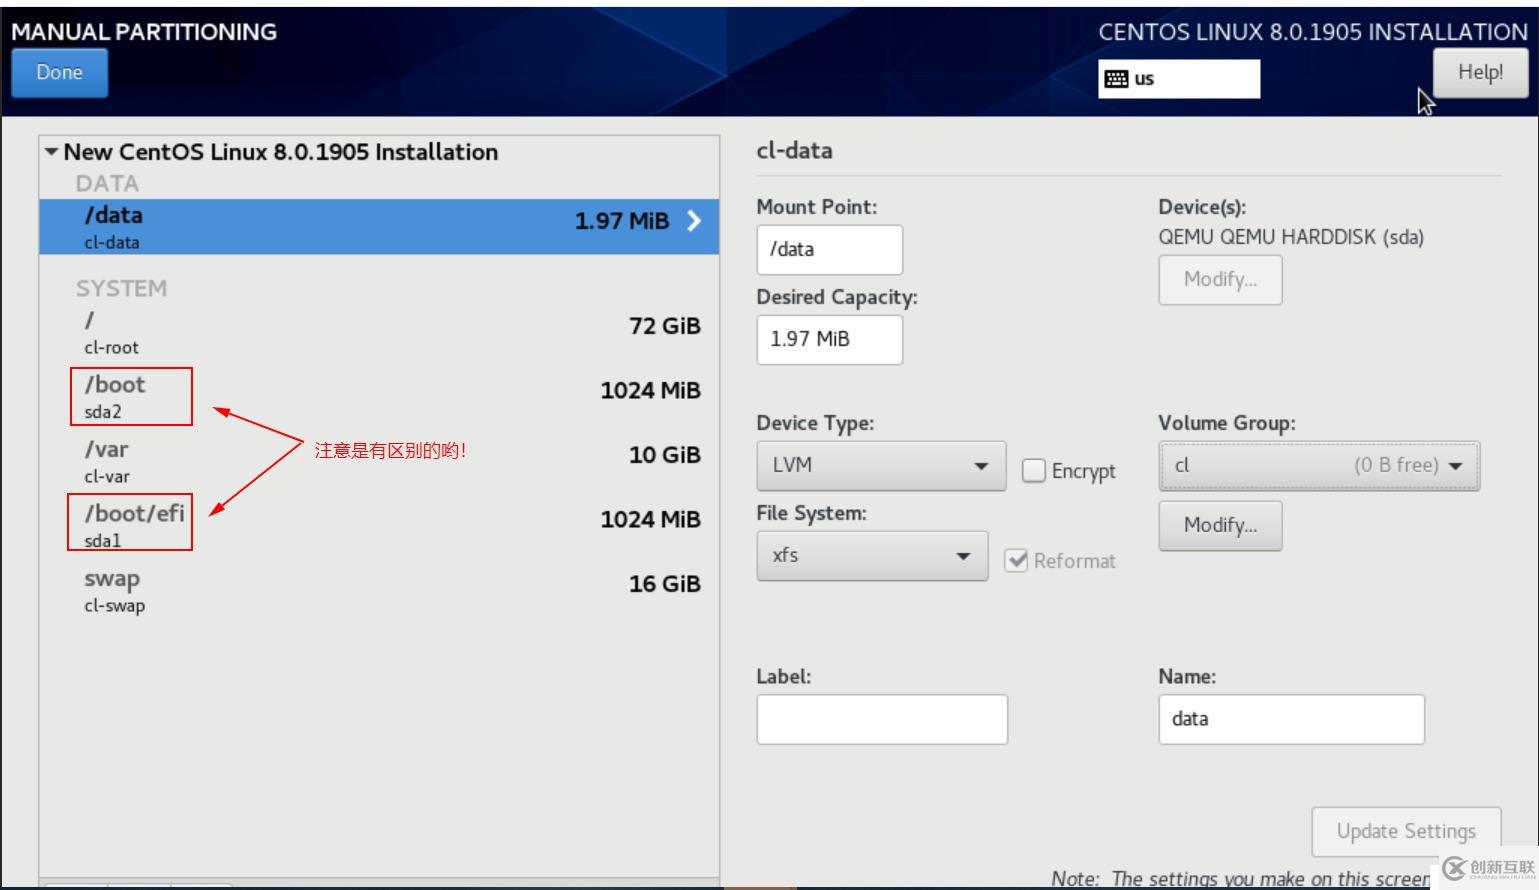Select the /boot sda2 partition
Screen dimensions: 1539x890
[x=379, y=397]
